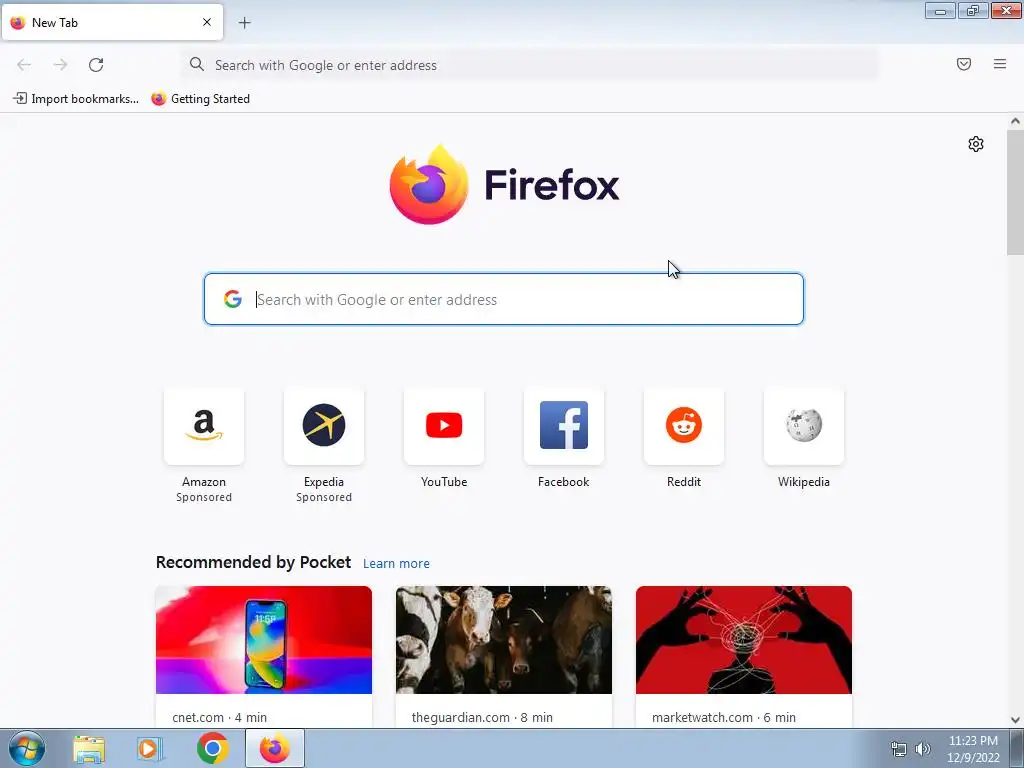Click cnet.com 4 min source text
Screen dimensions: 1024x768
(x=219, y=717)
